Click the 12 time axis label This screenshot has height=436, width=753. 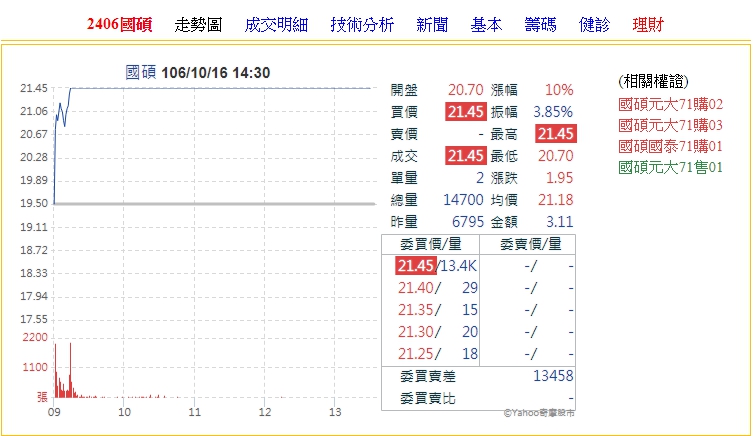coord(265,412)
